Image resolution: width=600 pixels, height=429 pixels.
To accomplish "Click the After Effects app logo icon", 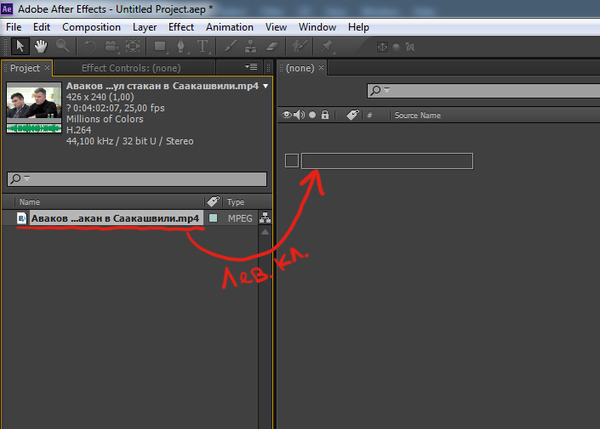I will click(7, 8).
